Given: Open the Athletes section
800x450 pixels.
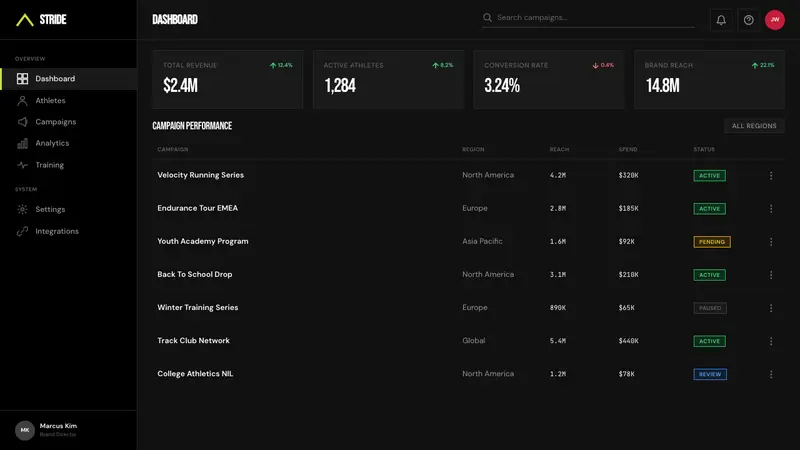Looking at the screenshot, I should [x=68, y=101].
